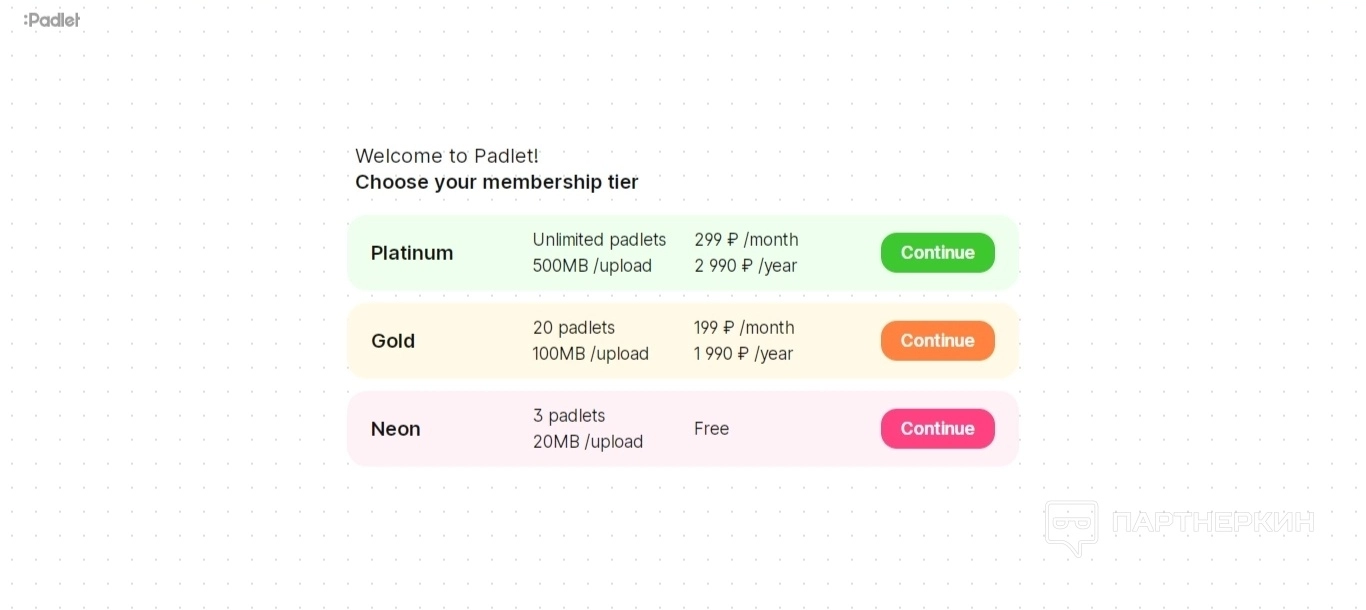Click the 1 990 ₽ /year price
This screenshot has height=610, width=1366.
tap(743, 354)
